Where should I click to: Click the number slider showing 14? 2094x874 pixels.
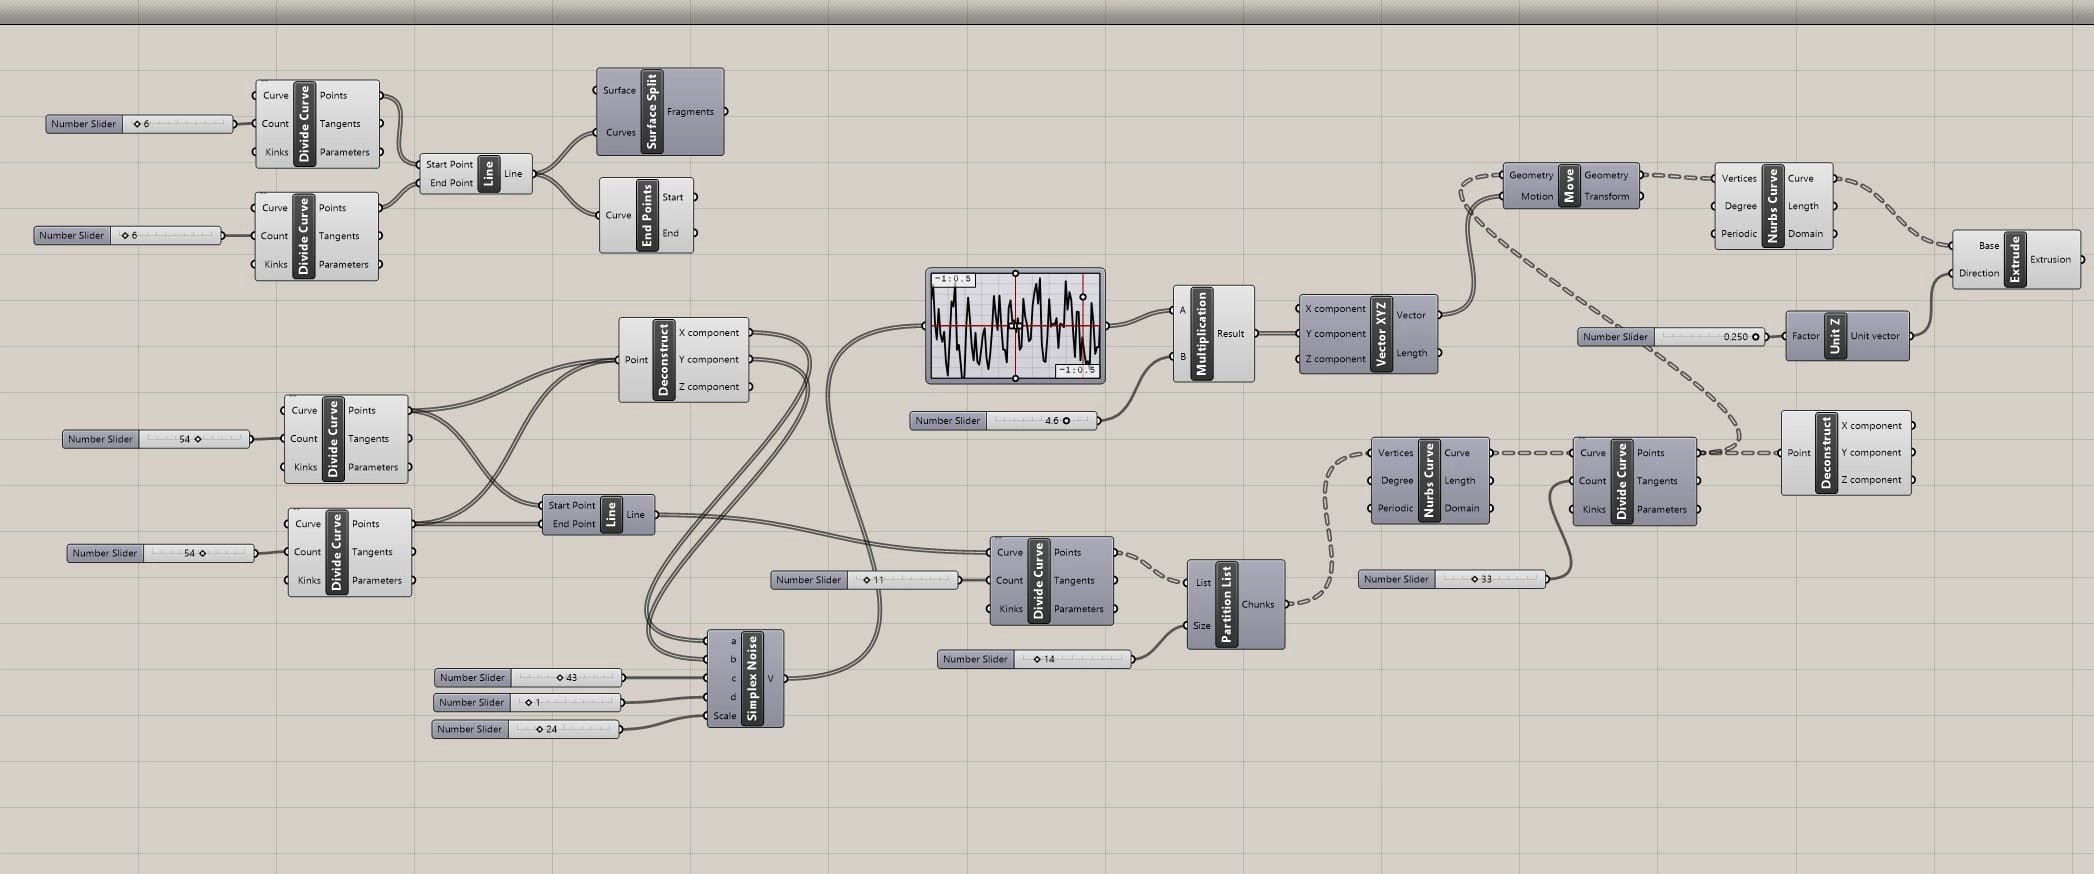tap(1034, 659)
